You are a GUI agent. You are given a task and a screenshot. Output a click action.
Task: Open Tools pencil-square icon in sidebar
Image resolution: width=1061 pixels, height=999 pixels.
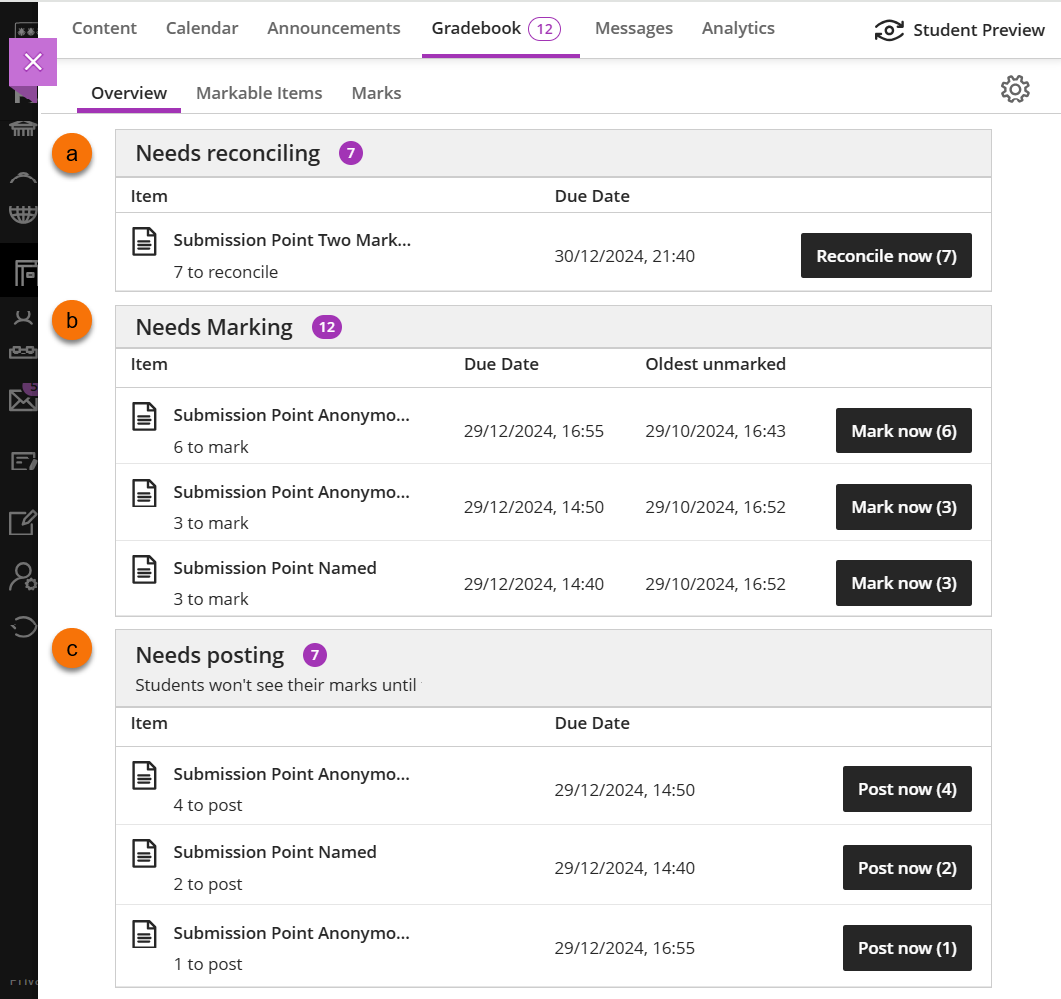pos(22,522)
